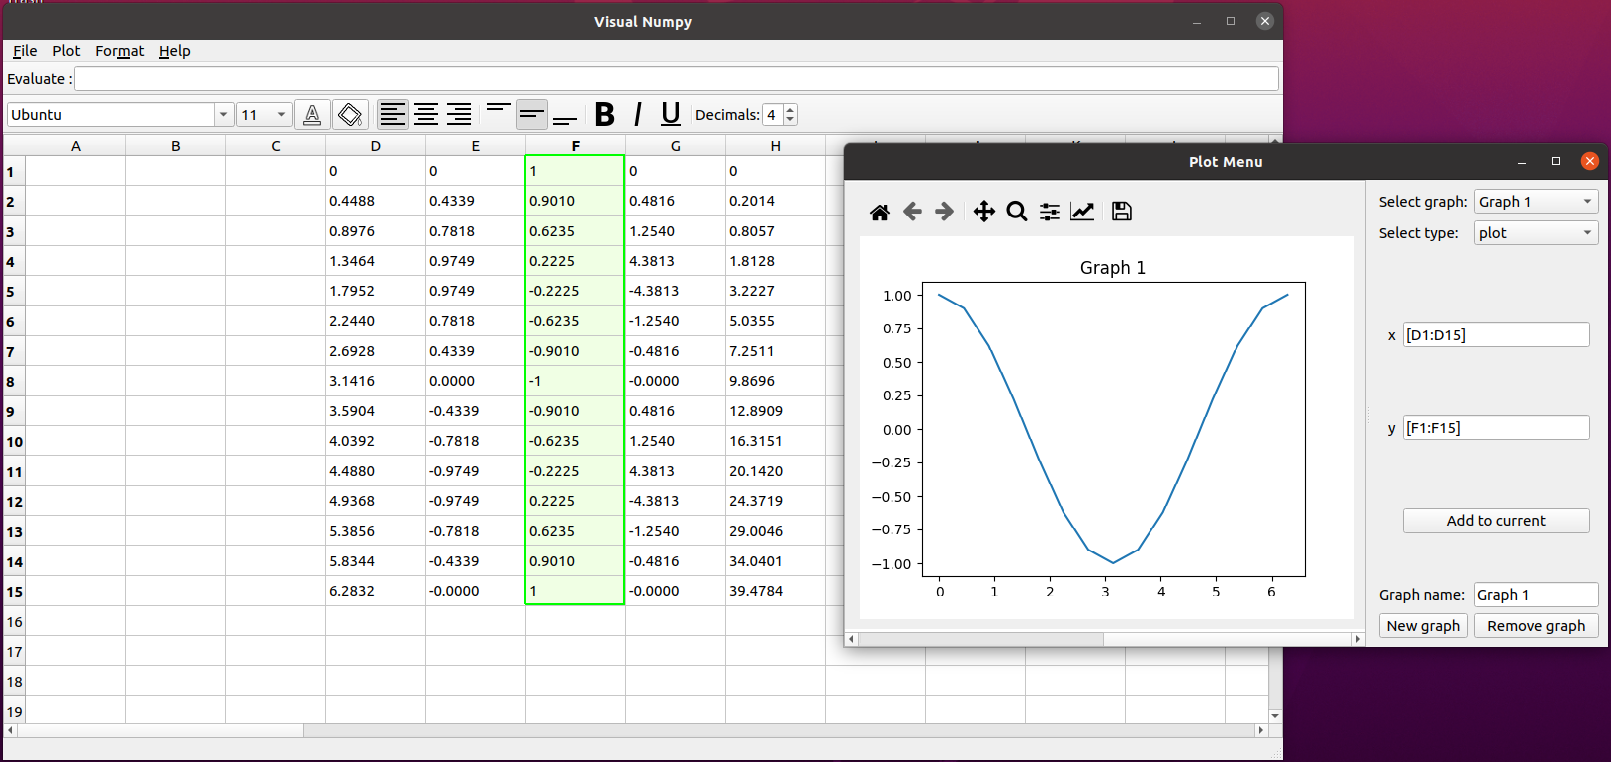The width and height of the screenshot is (1611, 762).
Task: Select row 8 header
Action: click(13, 381)
